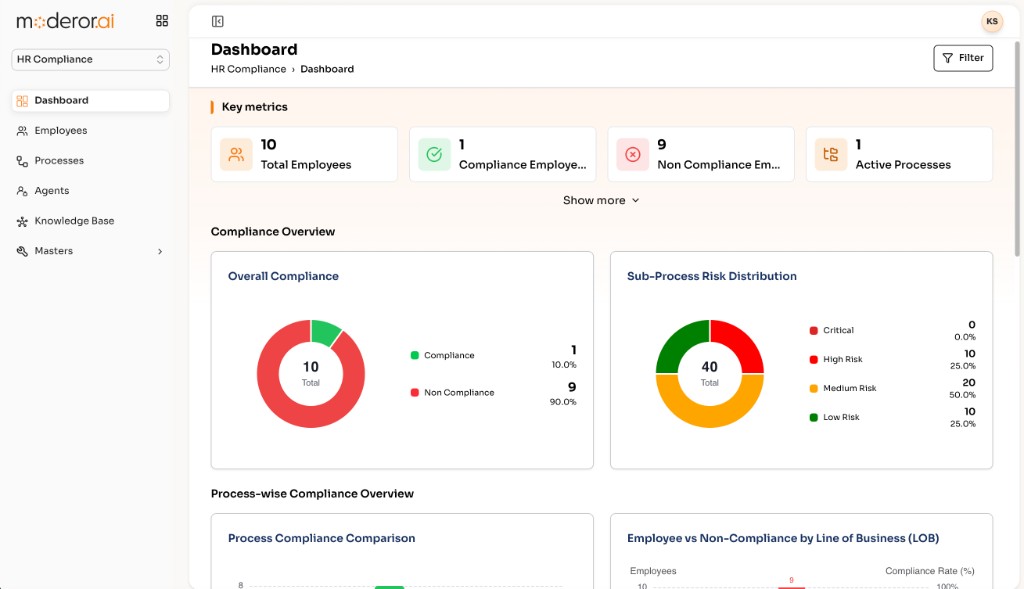
Task: Toggle the Compliance legend entry
Action: pyautogui.click(x=442, y=355)
